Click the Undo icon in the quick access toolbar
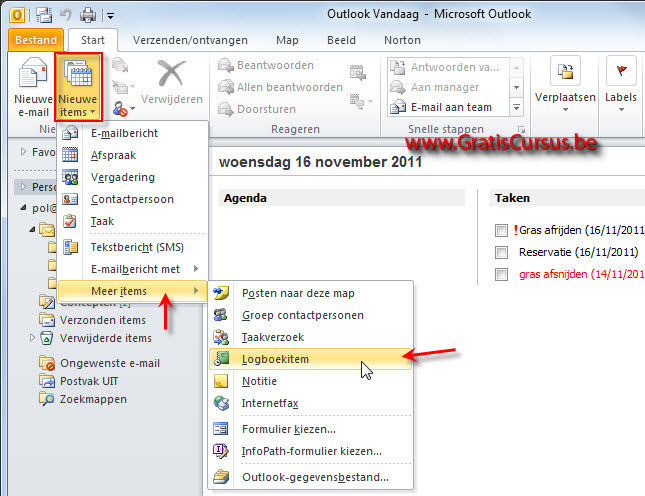 66,15
